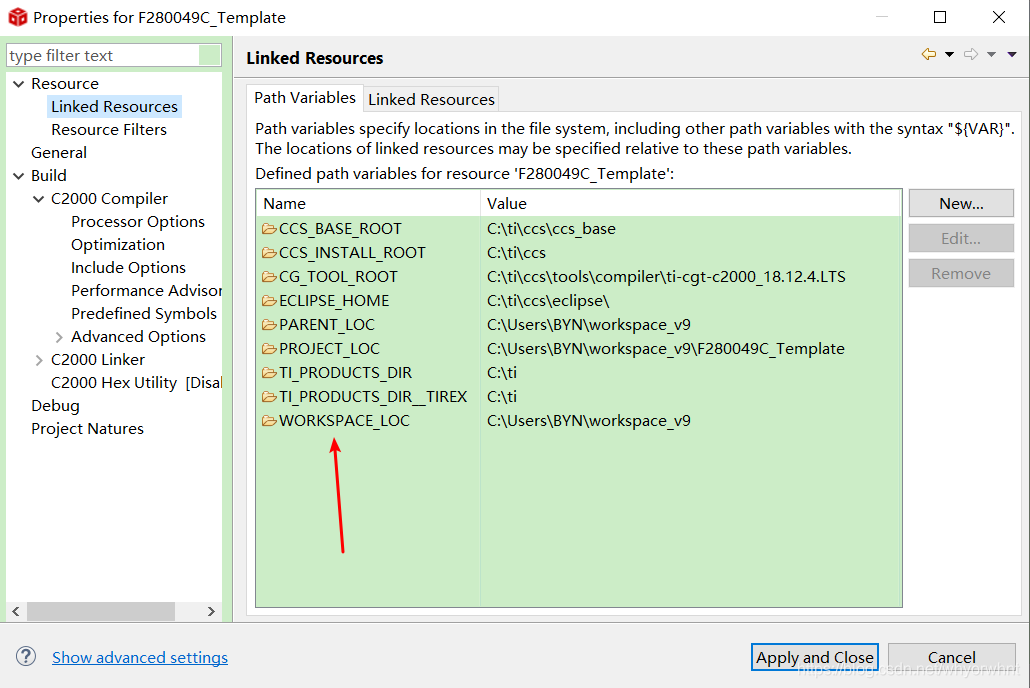The width and height of the screenshot is (1030, 688).
Task: Click the CCS_BASE_ROOT folder icon
Action: [x=269, y=229]
